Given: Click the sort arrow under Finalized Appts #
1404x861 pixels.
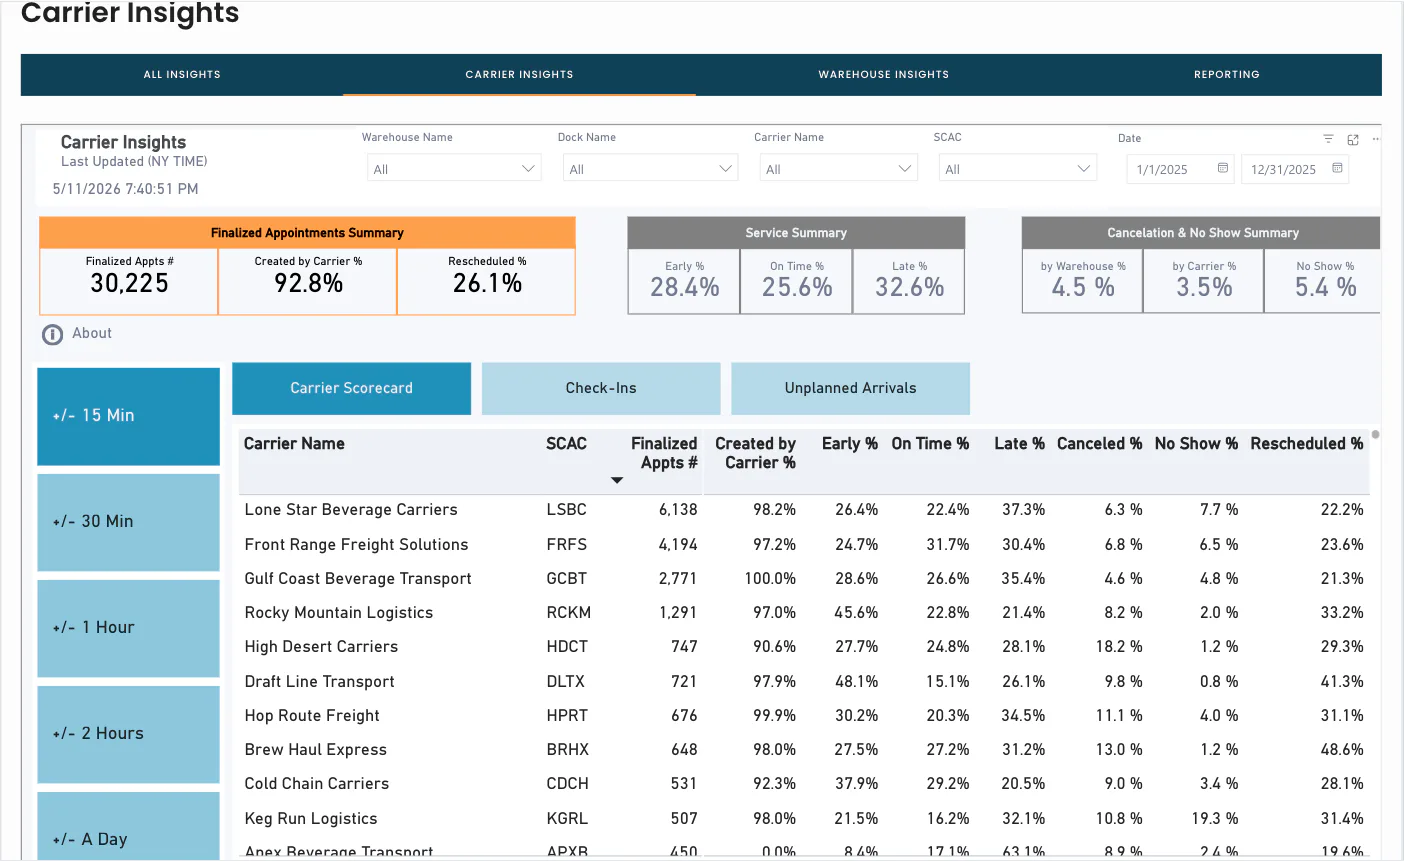Looking at the screenshot, I should click(x=617, y=481).
